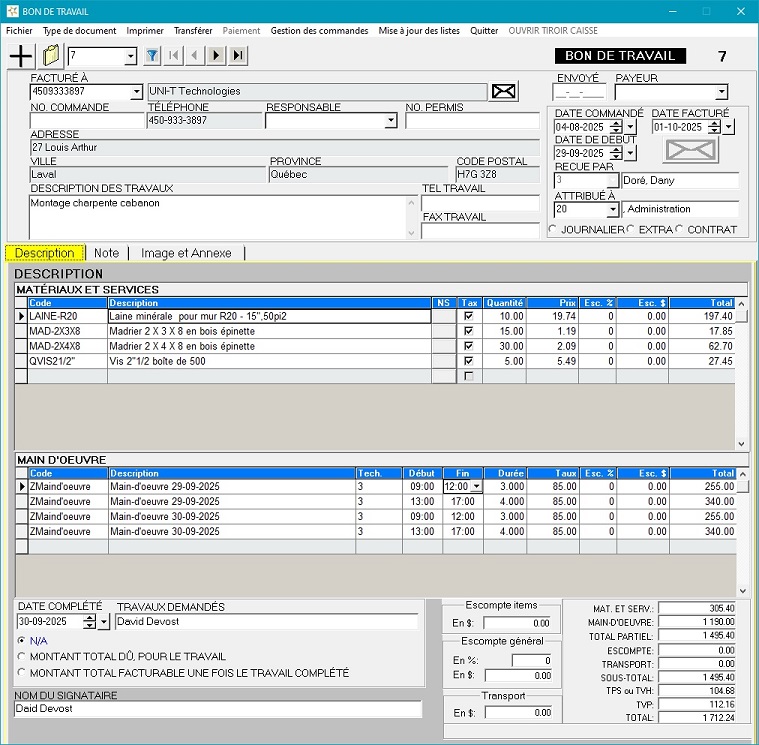759x745 pixels.
Task: Select the JOURNALIER radio button
Action: [554, 230]
